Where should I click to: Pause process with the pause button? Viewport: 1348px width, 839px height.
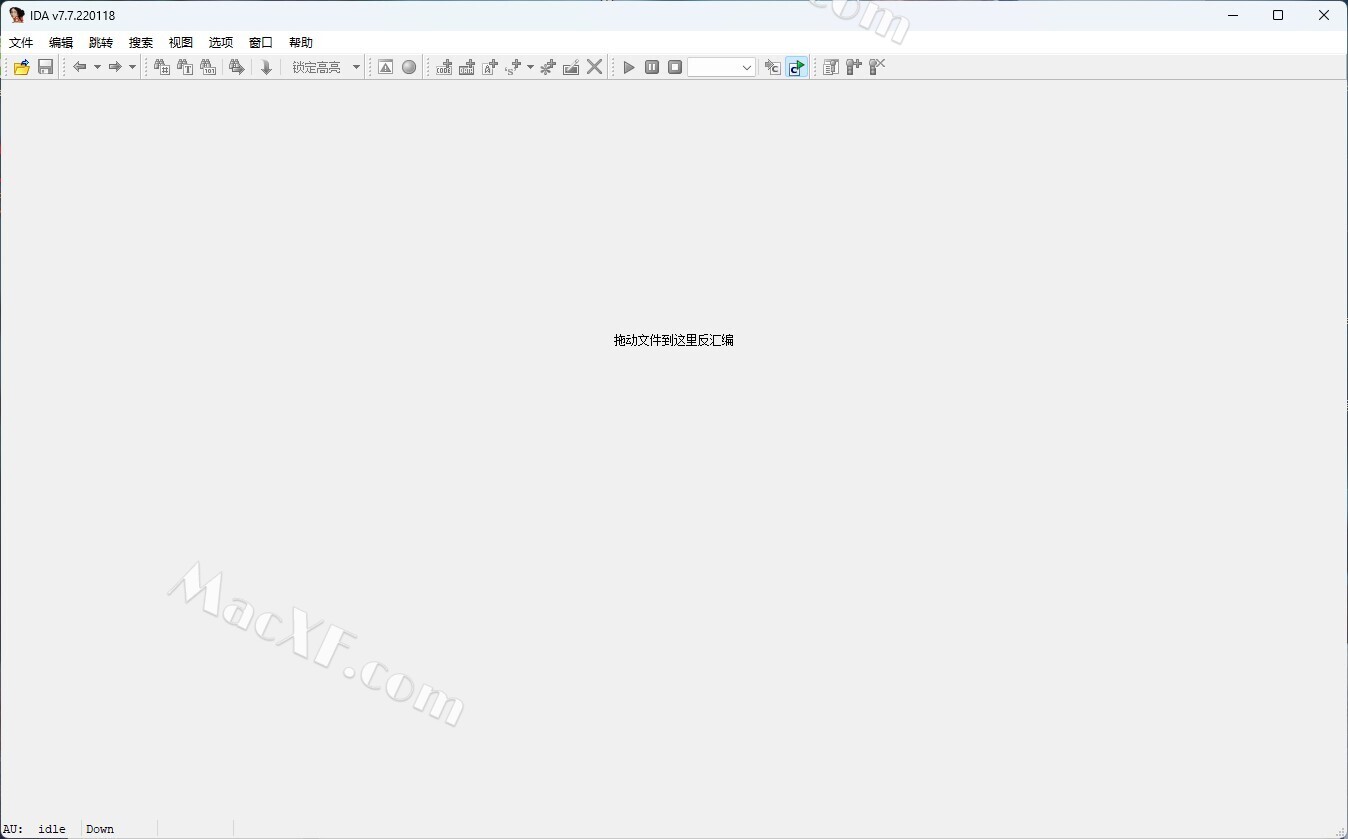pos(652,67)
